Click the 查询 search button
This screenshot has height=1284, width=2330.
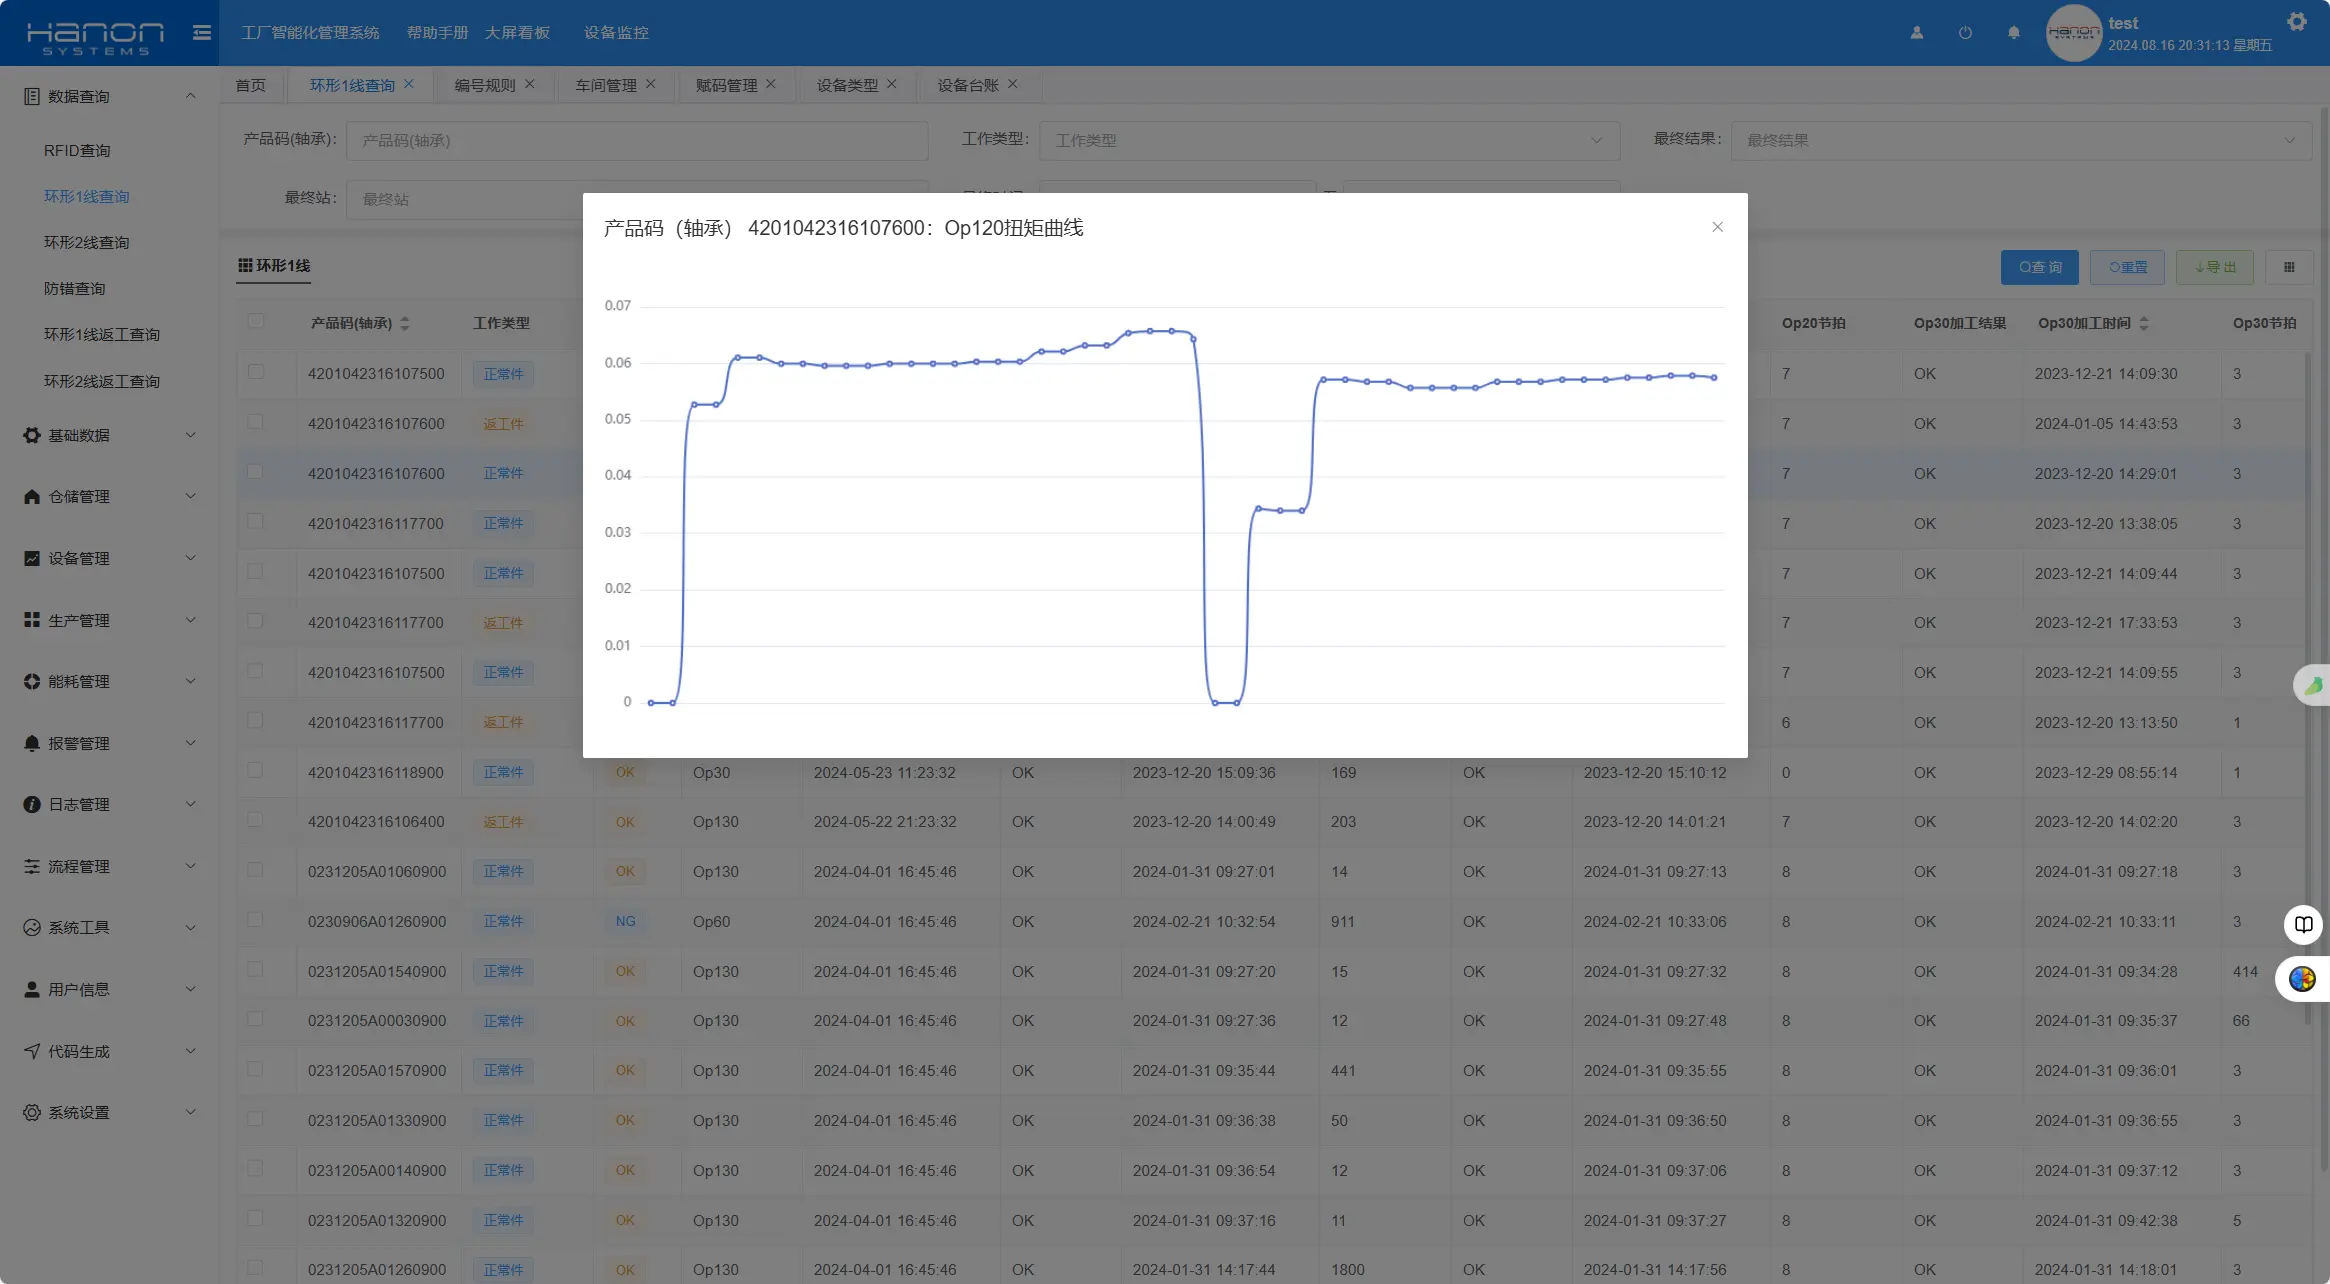[x=2039, y=267]
